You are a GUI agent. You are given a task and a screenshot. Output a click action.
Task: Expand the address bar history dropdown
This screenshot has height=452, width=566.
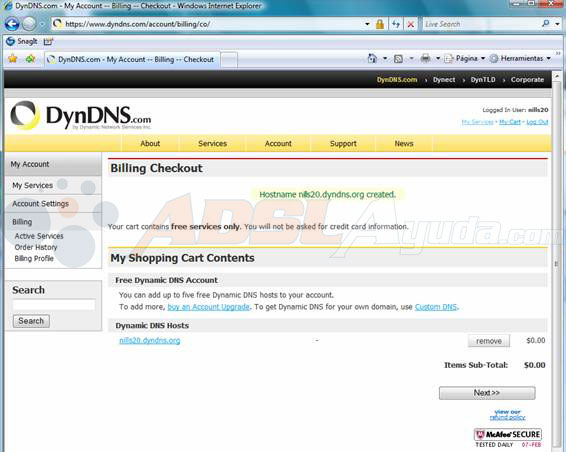pyautogui.click(x=367, y=24)
